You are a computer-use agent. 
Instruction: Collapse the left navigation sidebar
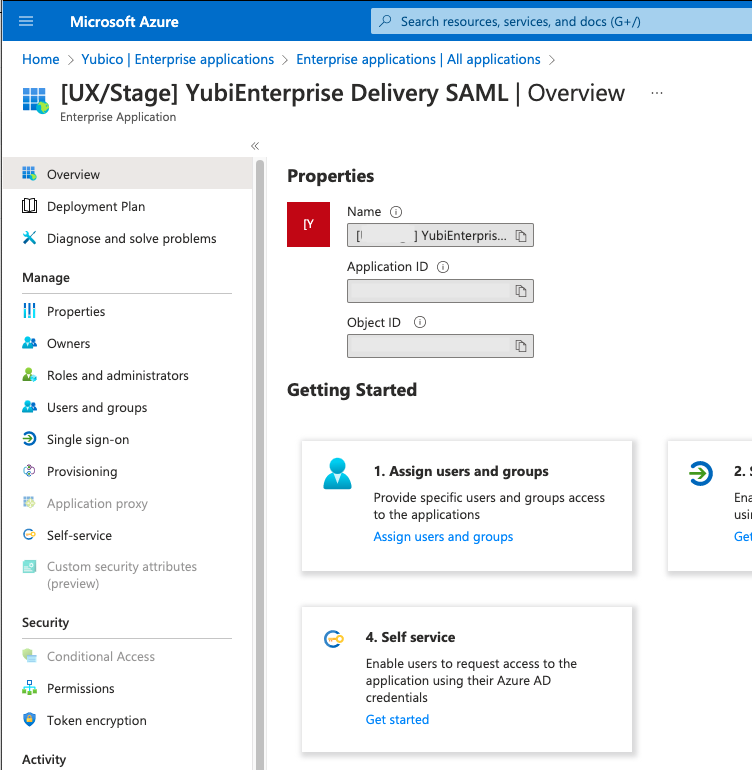[x=255, y=146]
